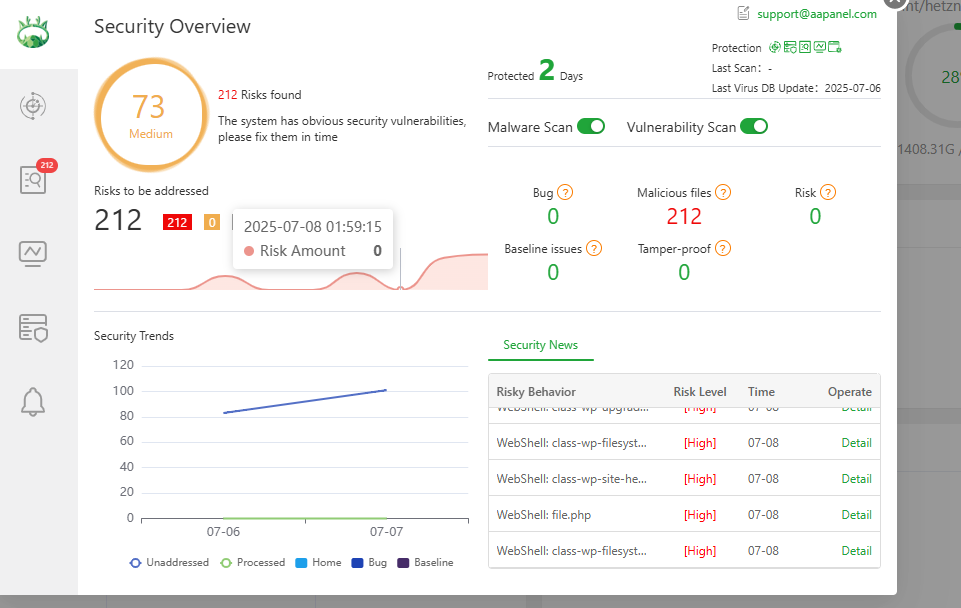Disable the Malware Scan toggle
Screen dimensions: 961x608
pyautogui.click(x=591, y=127)
